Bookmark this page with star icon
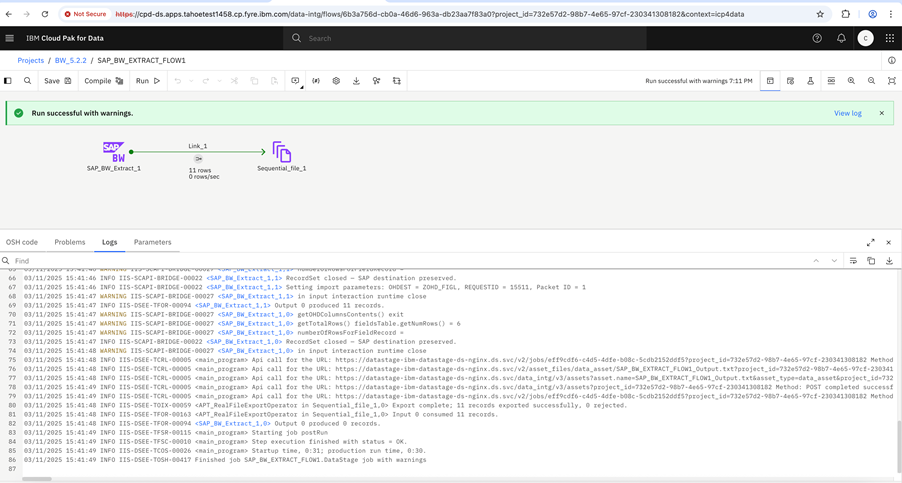This screenshot has width=902, height=483. pyautogui.click(x=820, y=14)
